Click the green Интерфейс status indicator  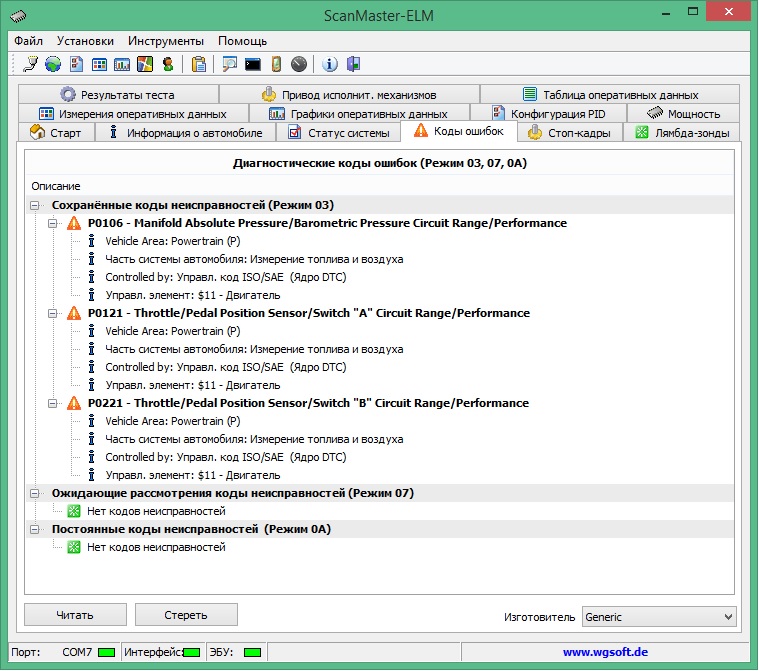click(192, 653)
